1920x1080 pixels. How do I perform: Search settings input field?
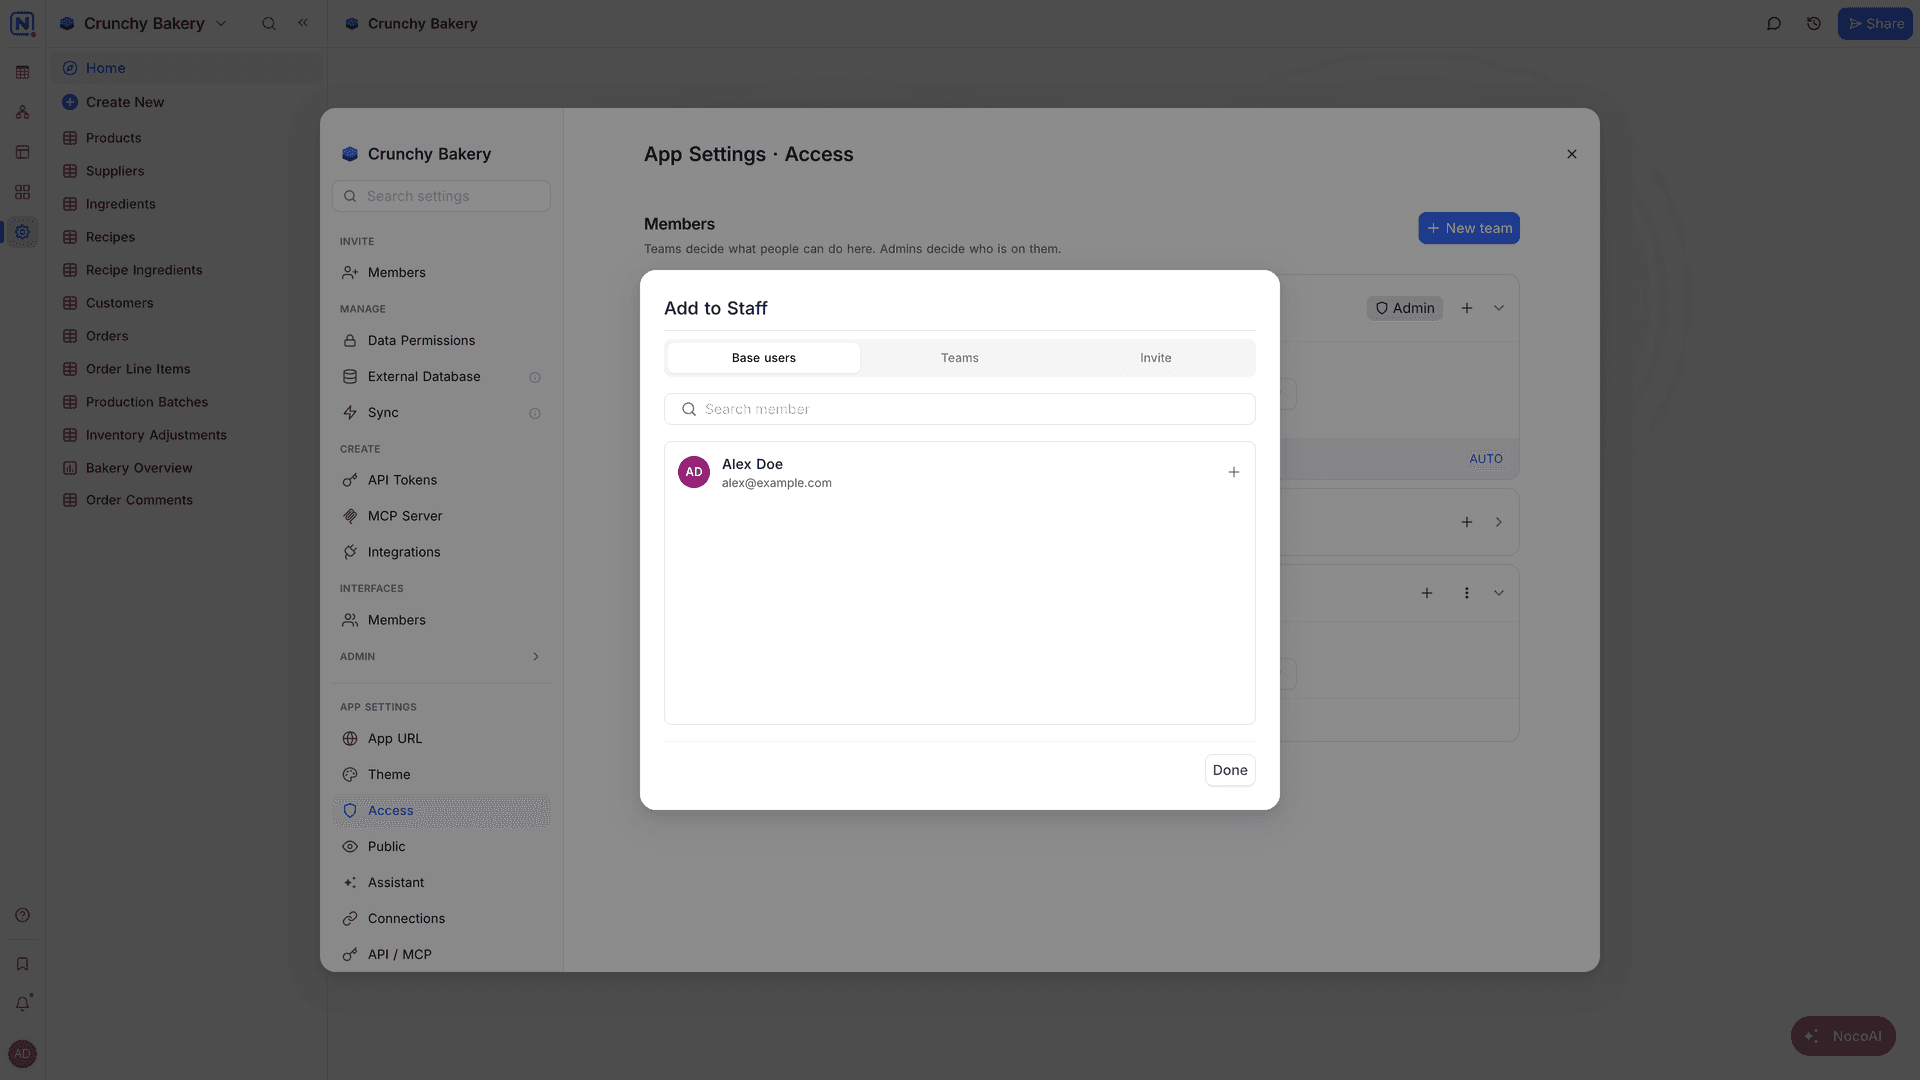[x=441, y=196]
